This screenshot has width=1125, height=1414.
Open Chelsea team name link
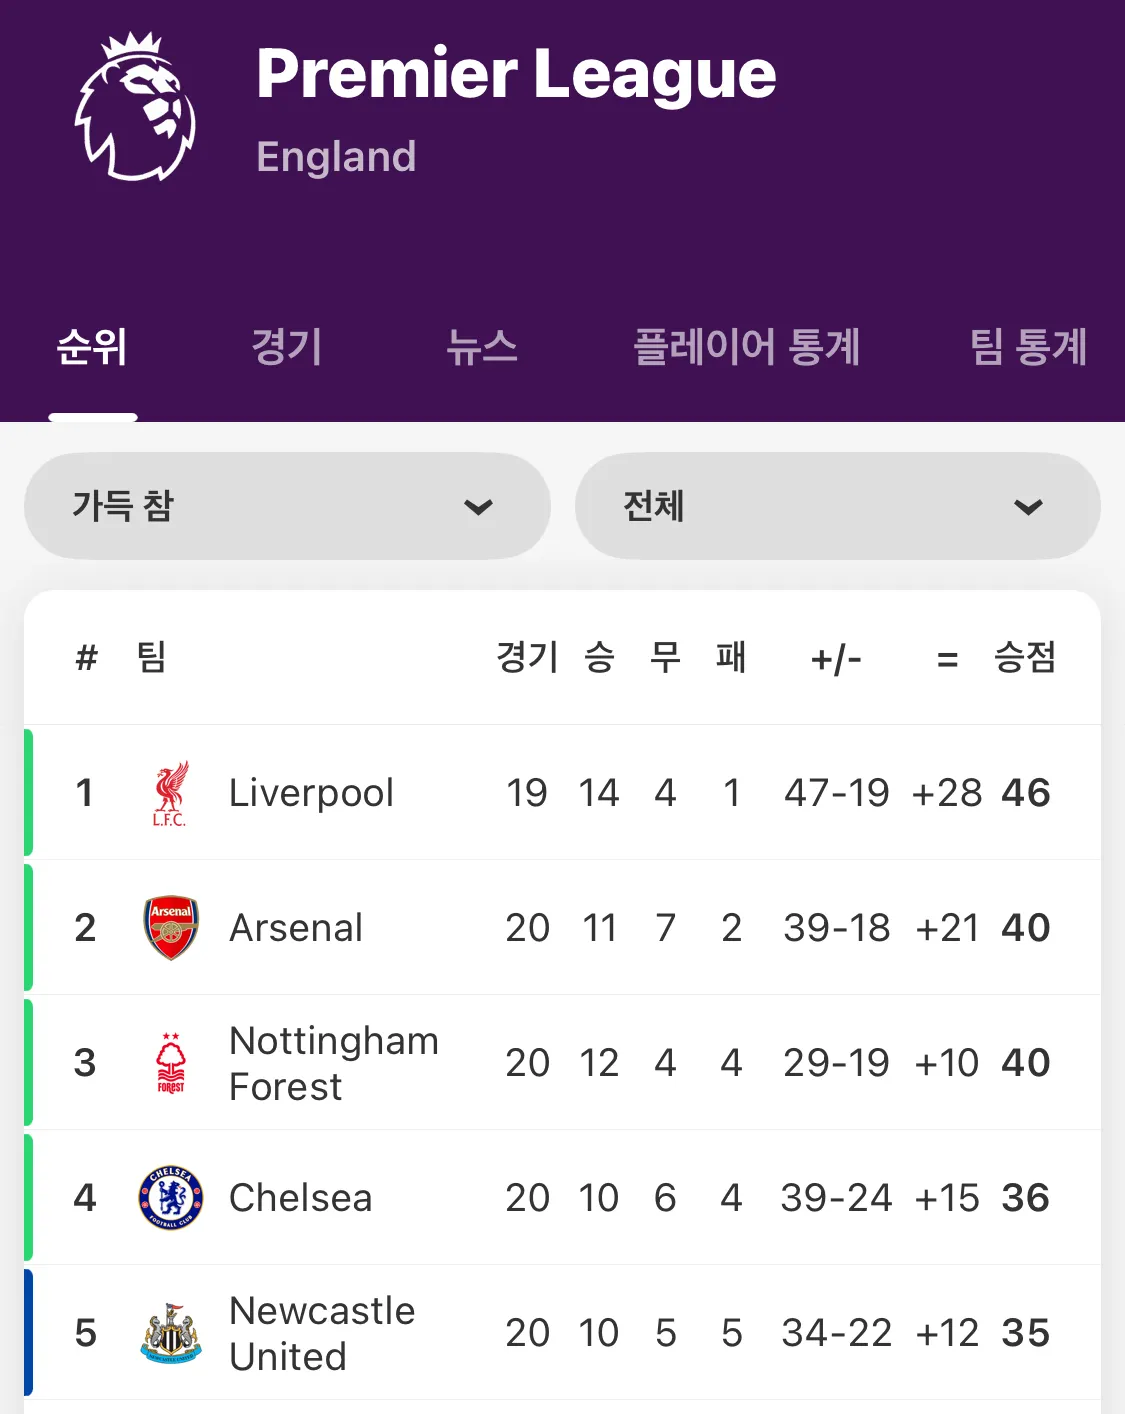coord(300,1198)
